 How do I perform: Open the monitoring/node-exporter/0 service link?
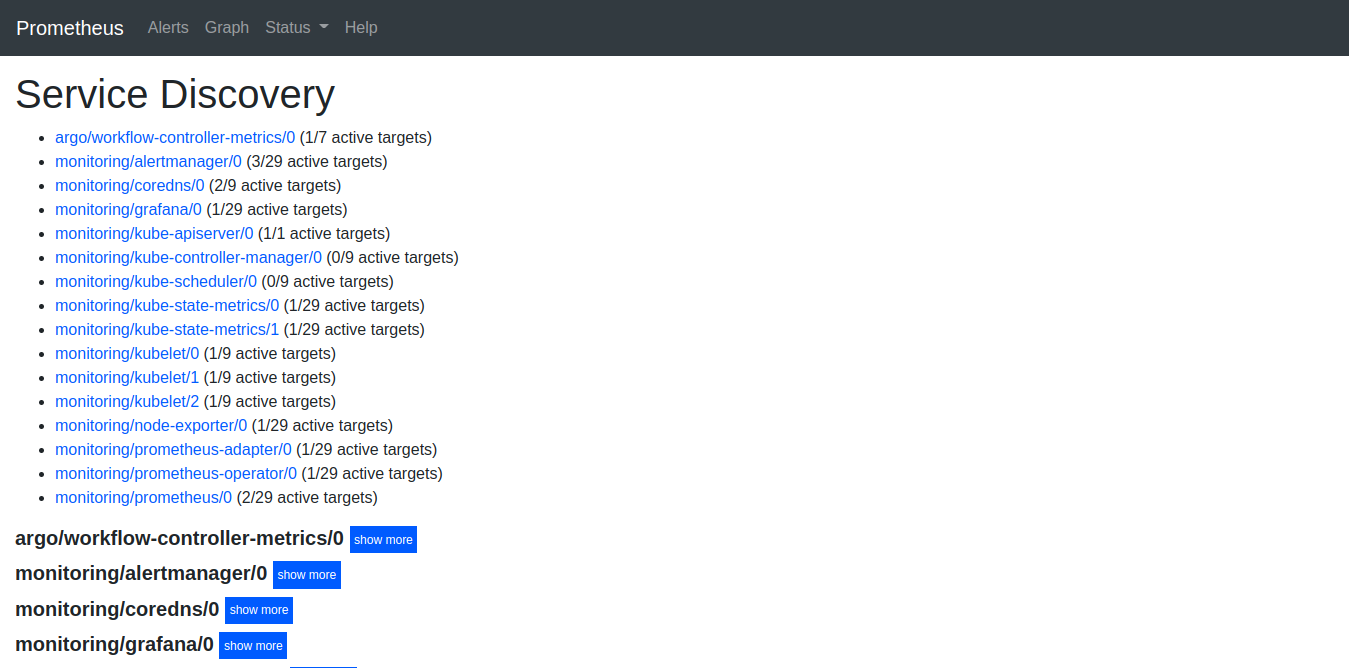coord(151,425)
